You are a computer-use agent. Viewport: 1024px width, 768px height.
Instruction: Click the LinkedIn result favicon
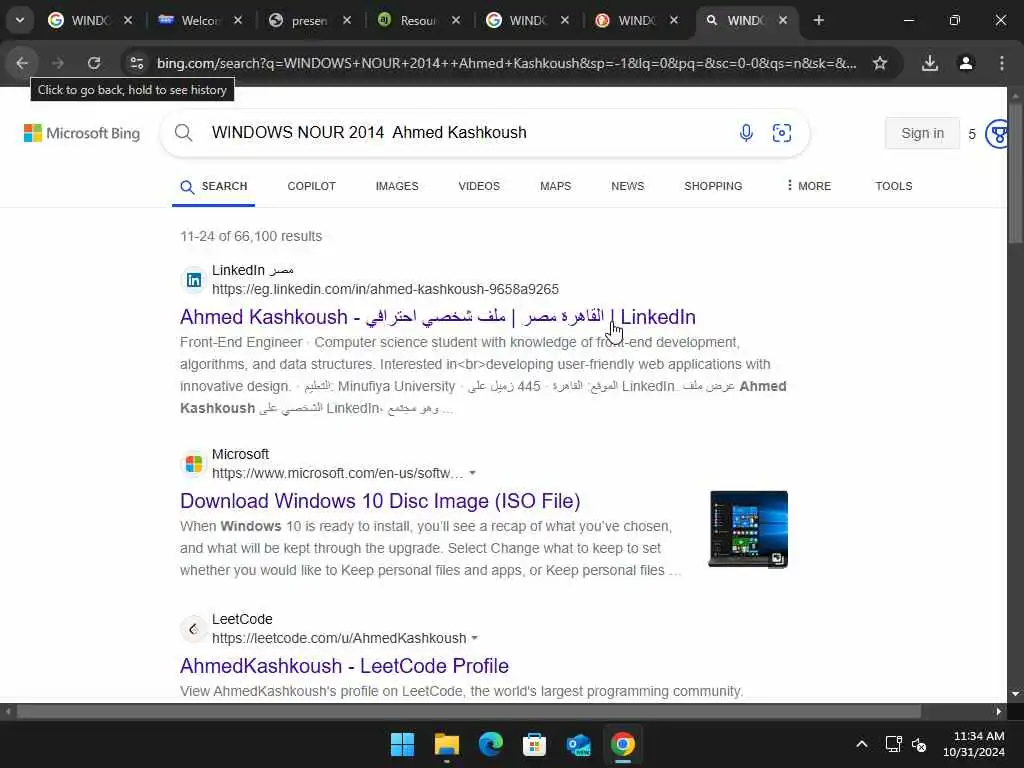click(193, 280)
